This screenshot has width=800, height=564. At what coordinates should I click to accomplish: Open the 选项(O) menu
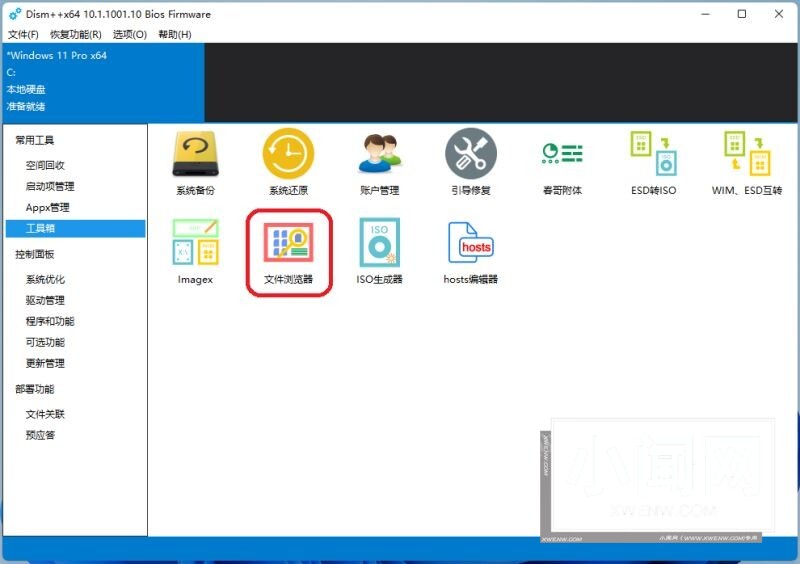[130, 35]
